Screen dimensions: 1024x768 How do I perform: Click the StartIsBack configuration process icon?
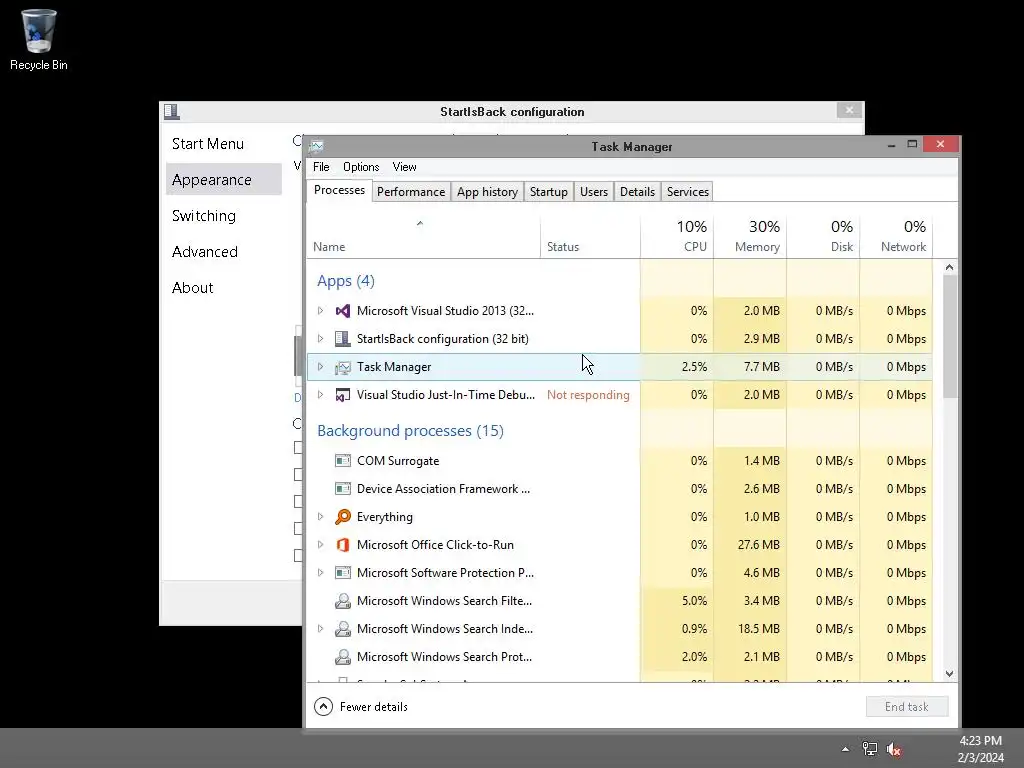tap(343, 339)
